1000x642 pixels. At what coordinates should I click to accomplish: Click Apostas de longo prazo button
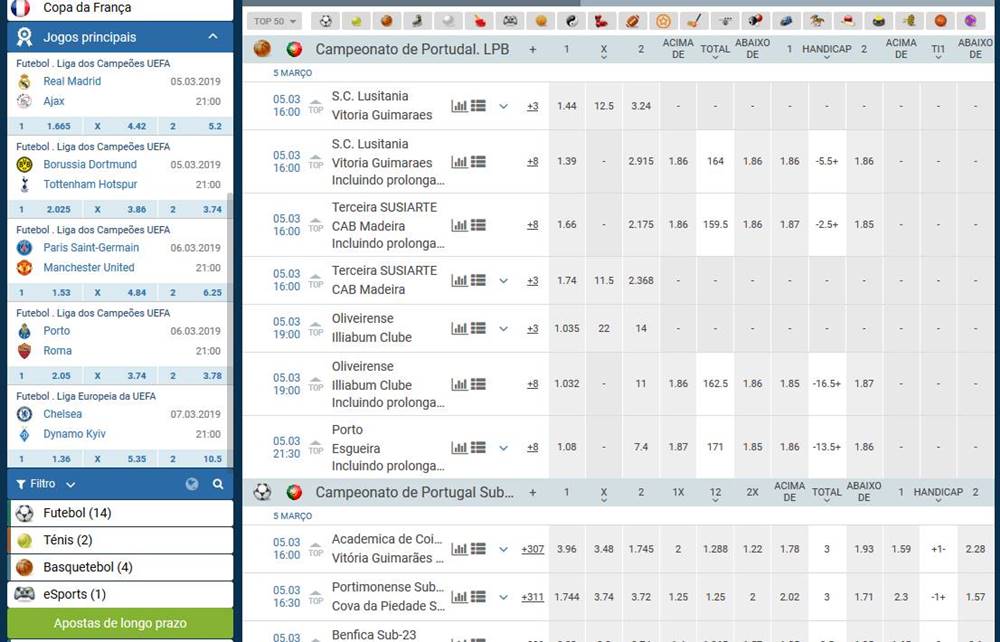pos(120,623)
